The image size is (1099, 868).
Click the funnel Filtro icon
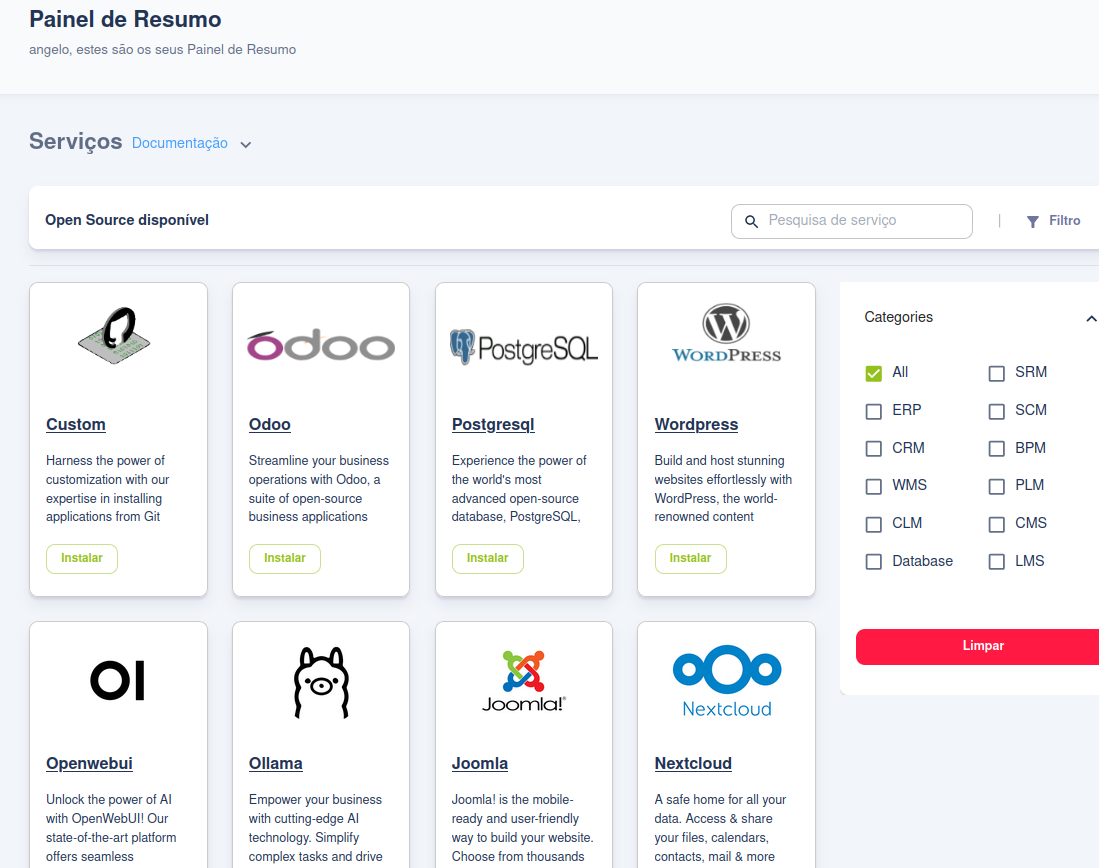(1032, 222)
